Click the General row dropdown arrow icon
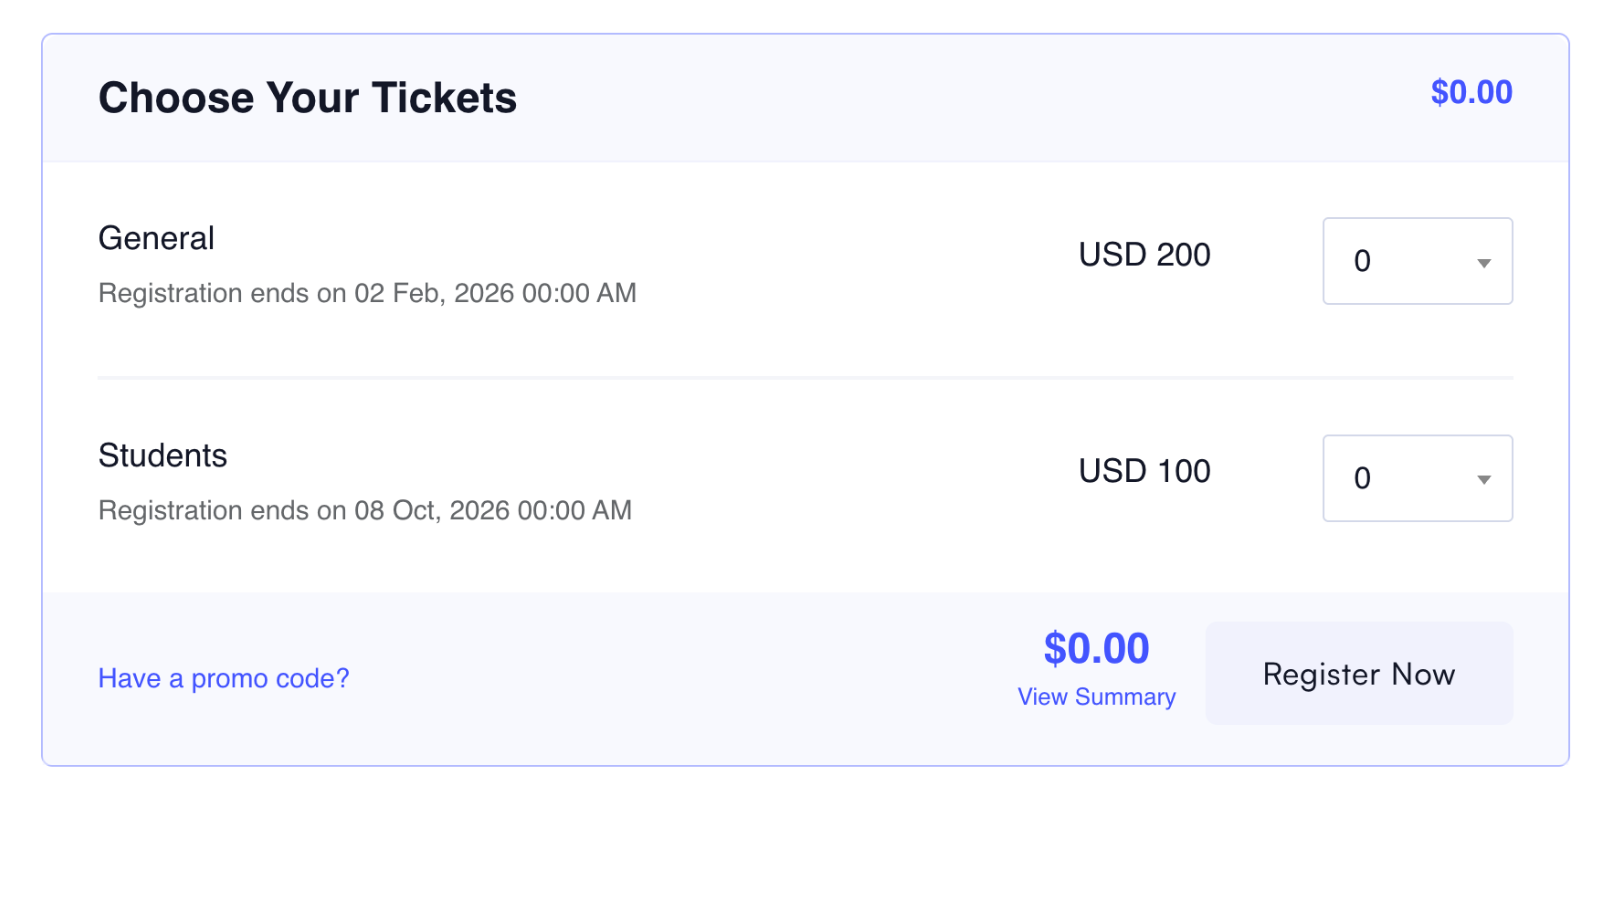1600x900 pixels. [x=1483, y=263]
